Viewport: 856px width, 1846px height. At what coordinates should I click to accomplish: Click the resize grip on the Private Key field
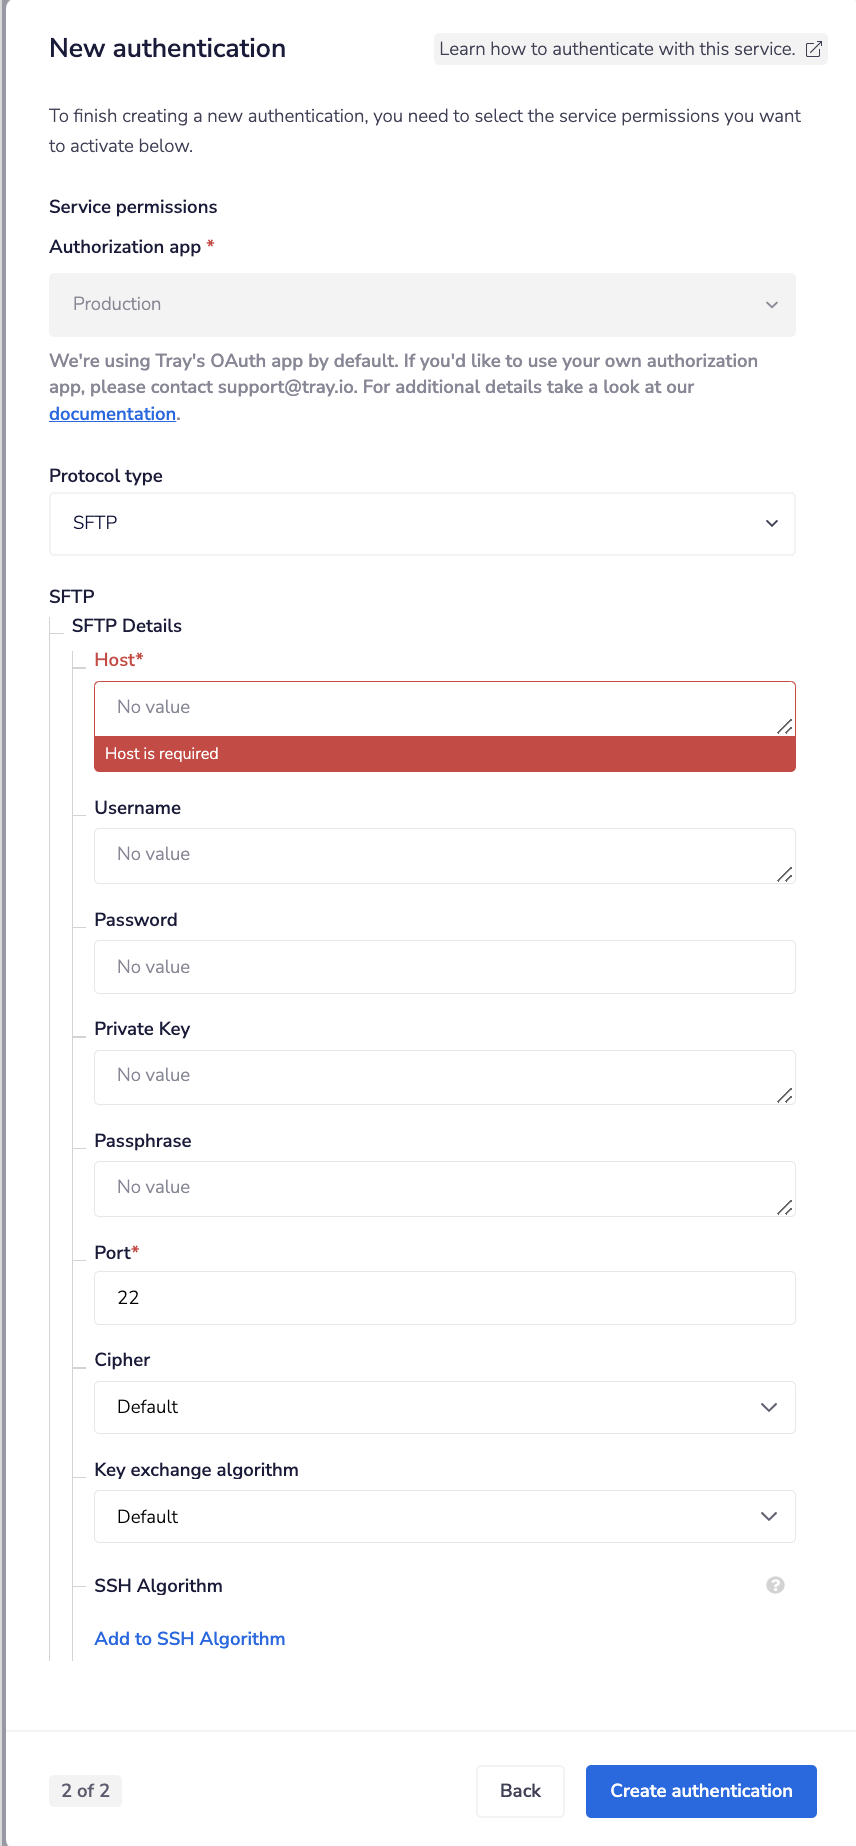[x=786, y=1097]
